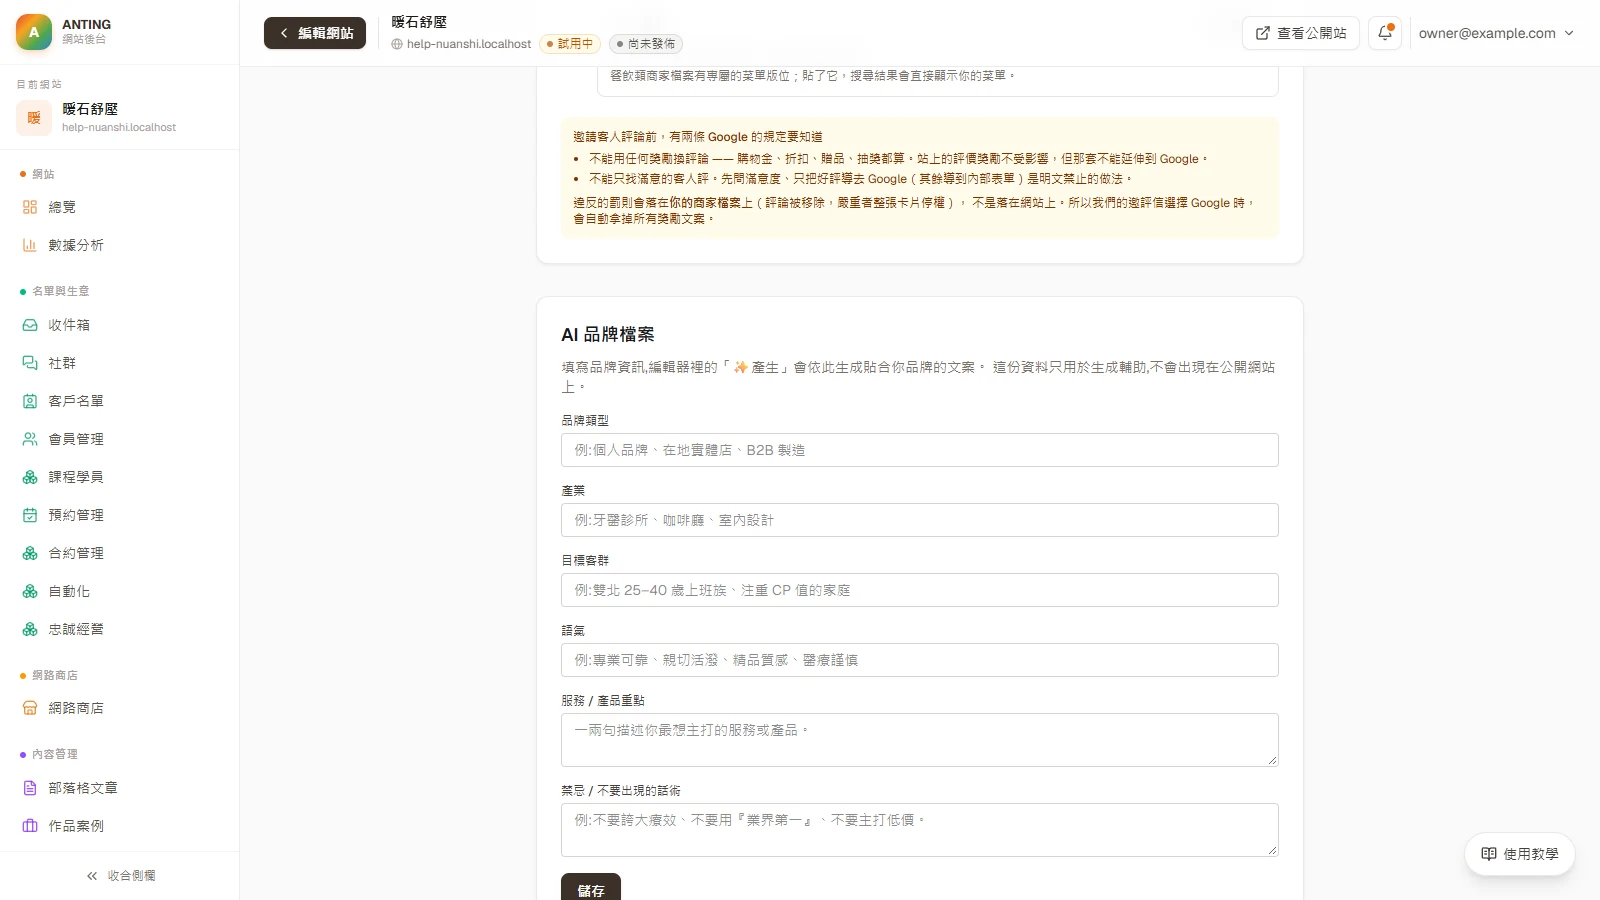Click the 尚未發佈 unpublished badge
The width and height of the screenshot is (1600, 900).
click(x=646, y=44)
